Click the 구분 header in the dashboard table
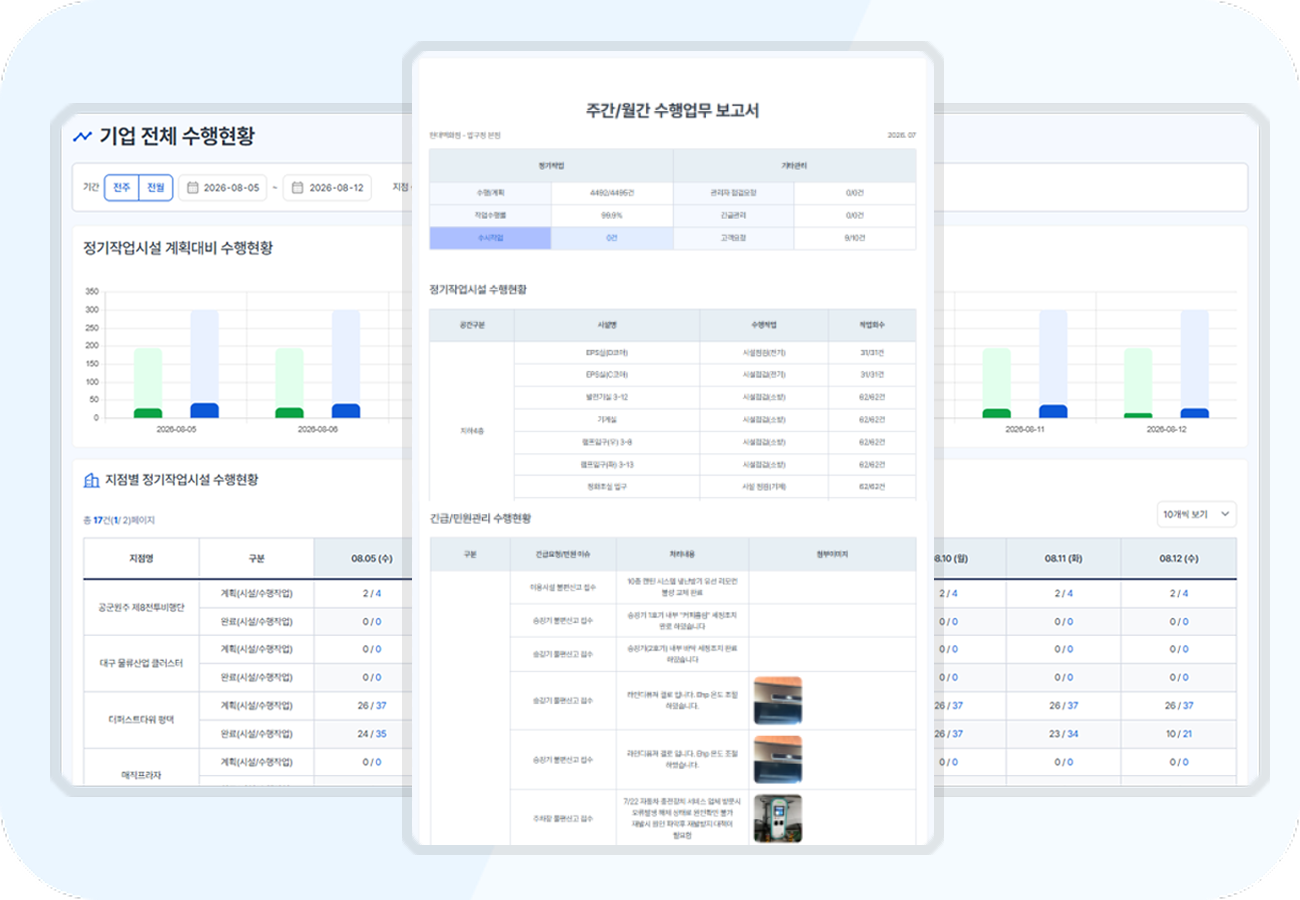This screenshot has width=1300, height=900. [x=256, y=557]
